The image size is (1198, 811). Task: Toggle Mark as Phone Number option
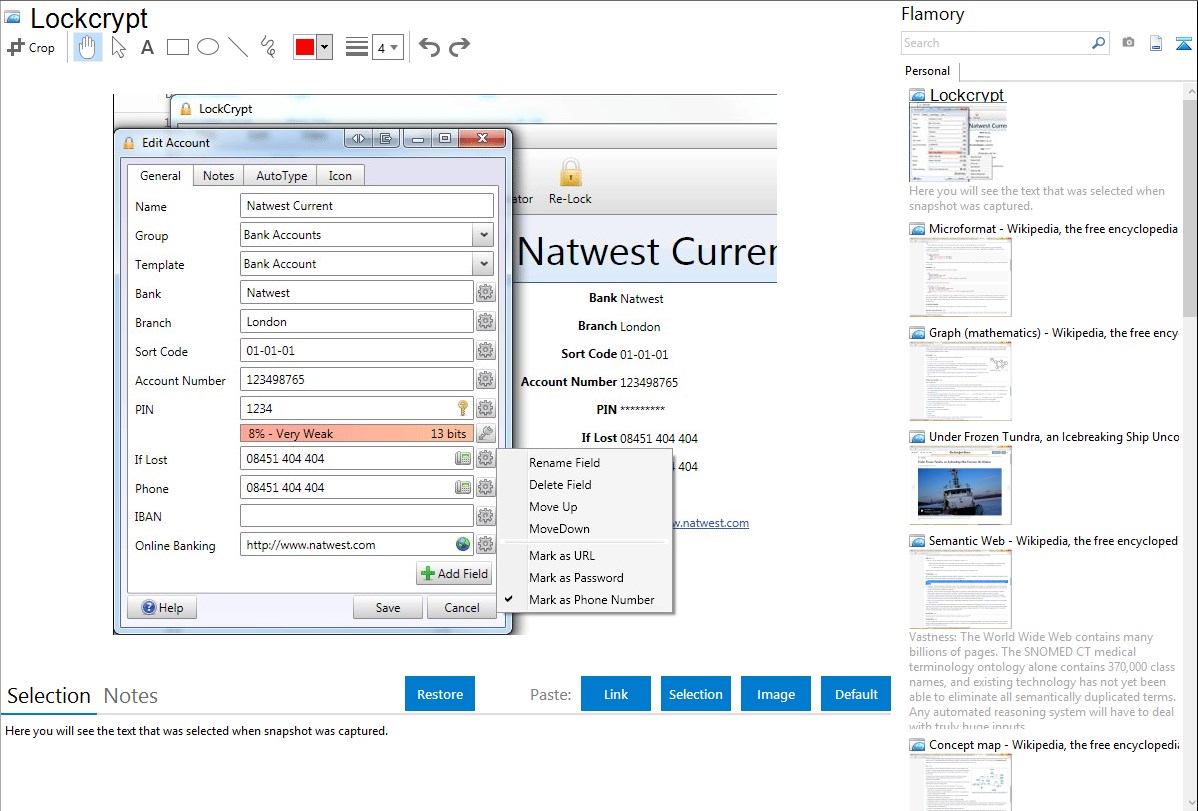point(585,600)
